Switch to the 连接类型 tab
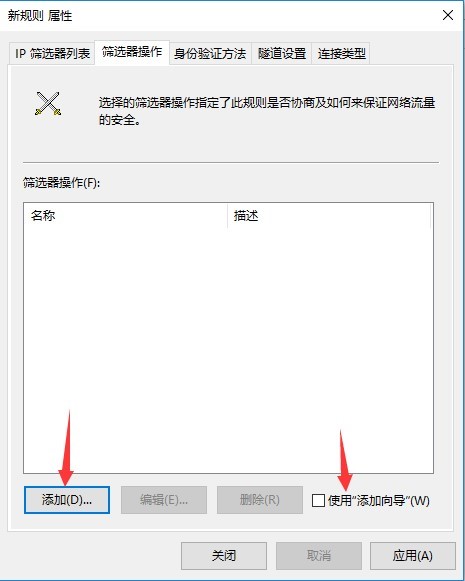This screenshot has width=465, height=581. coord(341,54)
